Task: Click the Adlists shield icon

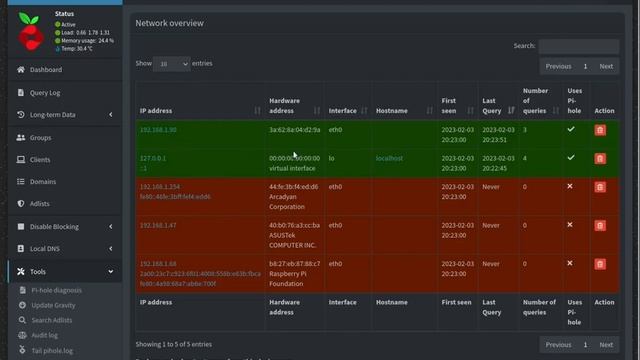Action: (x=21, y=204)
